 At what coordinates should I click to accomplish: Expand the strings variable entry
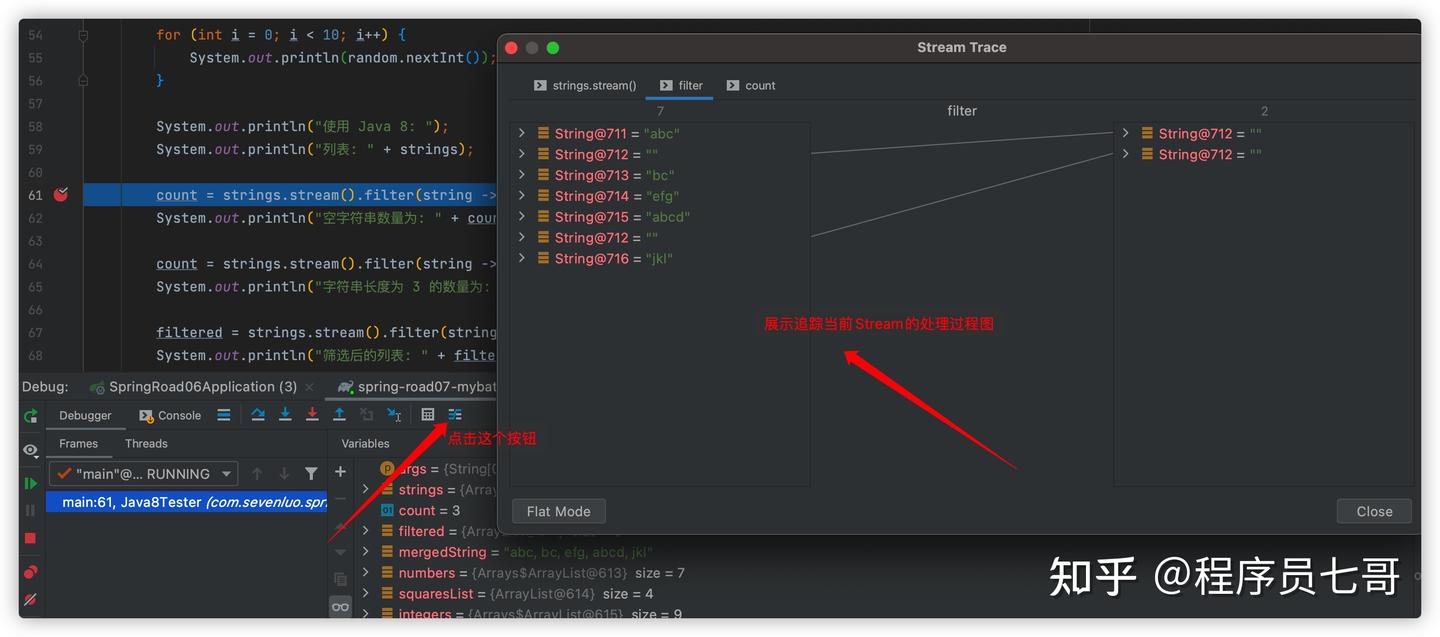point(364,489)
